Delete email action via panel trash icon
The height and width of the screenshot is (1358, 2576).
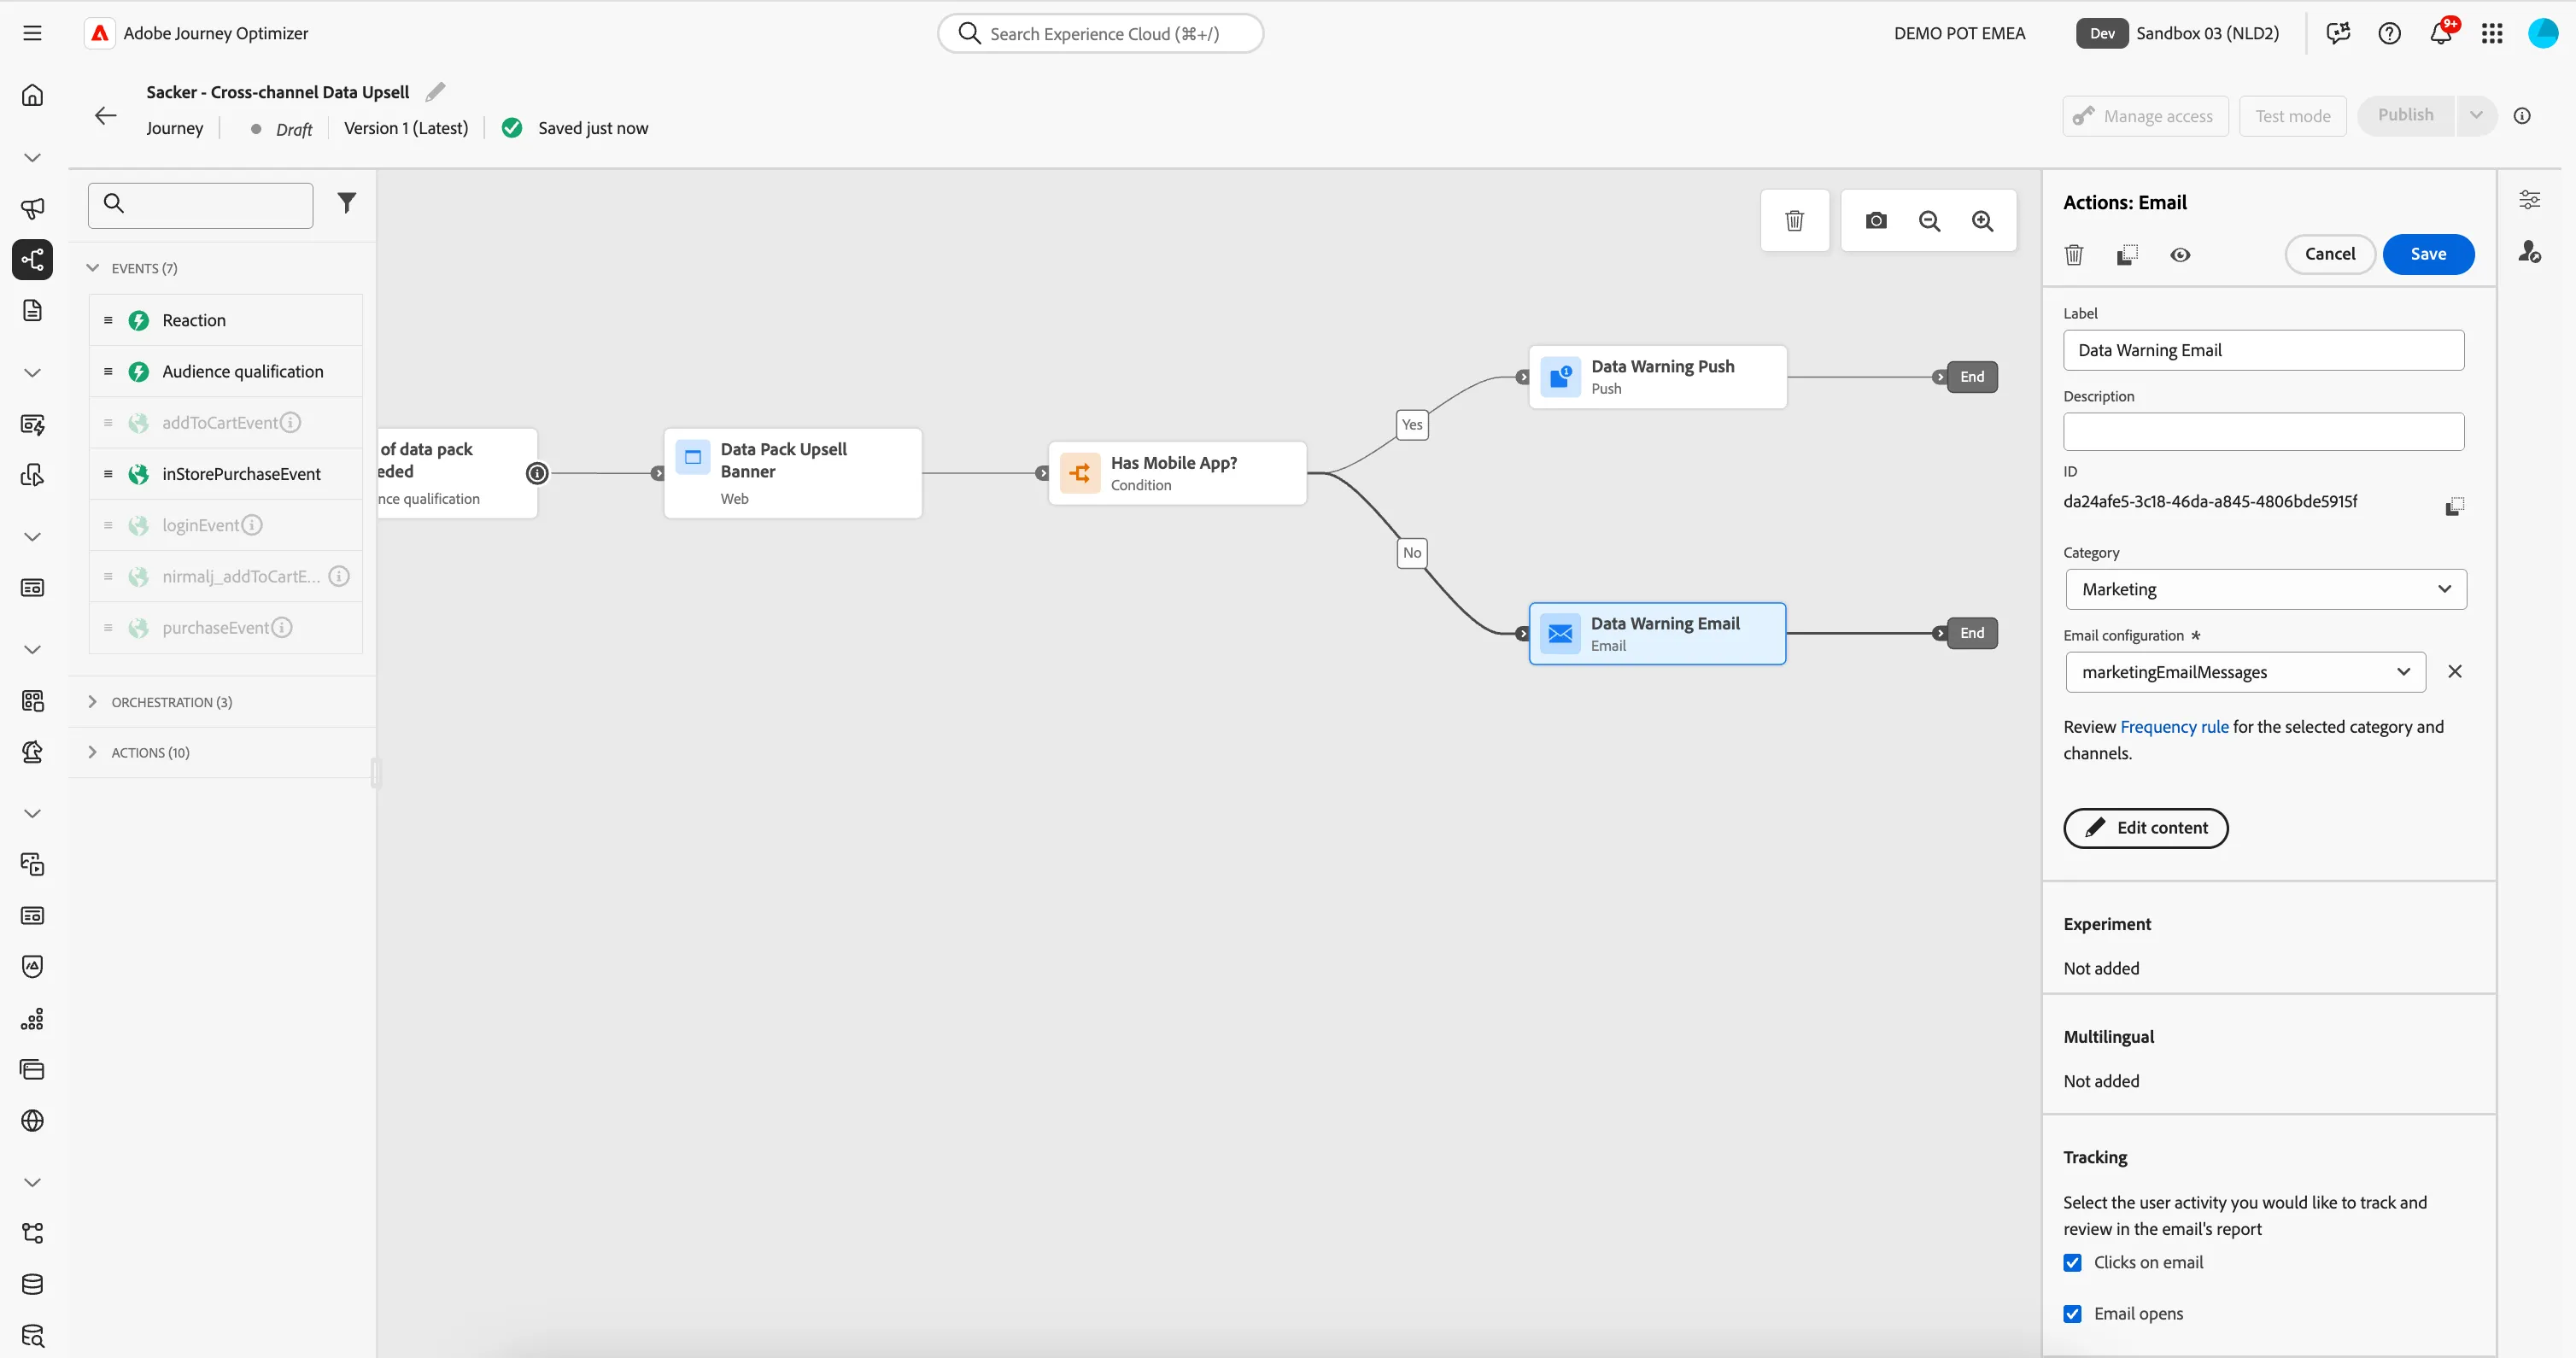[x=2073, y=255]
